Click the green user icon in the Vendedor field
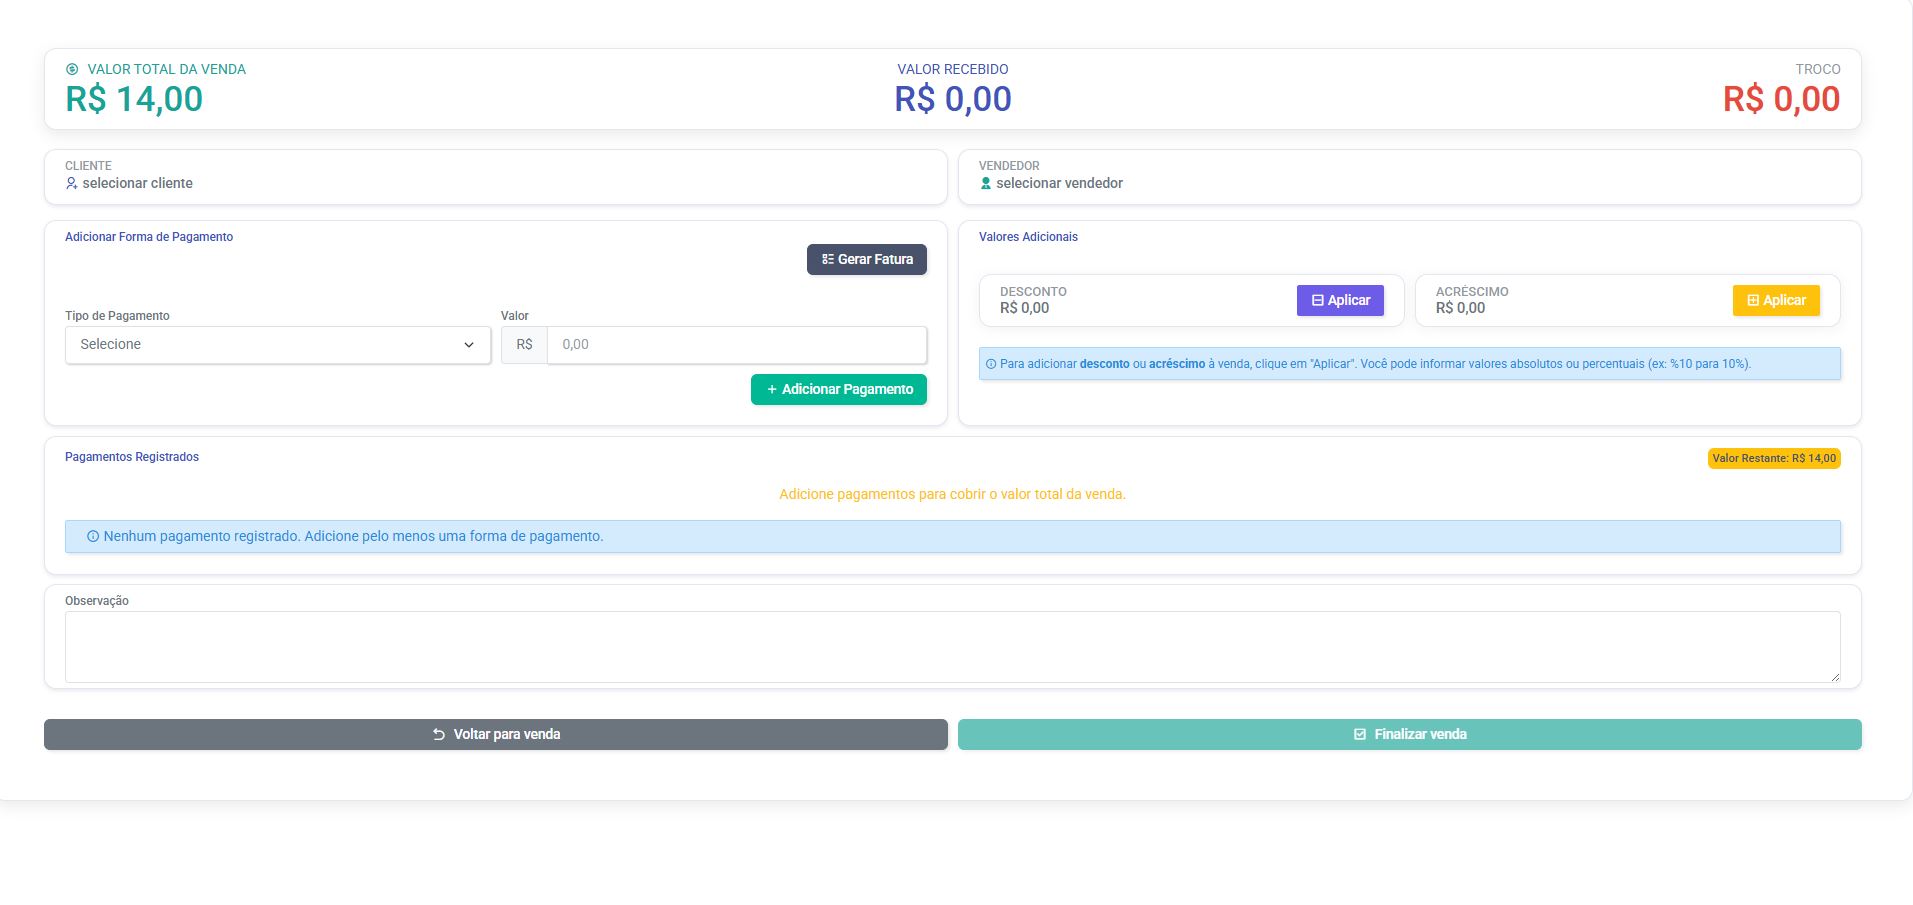The width and height of the screenshot is (1913, 905). click(986, 184)
